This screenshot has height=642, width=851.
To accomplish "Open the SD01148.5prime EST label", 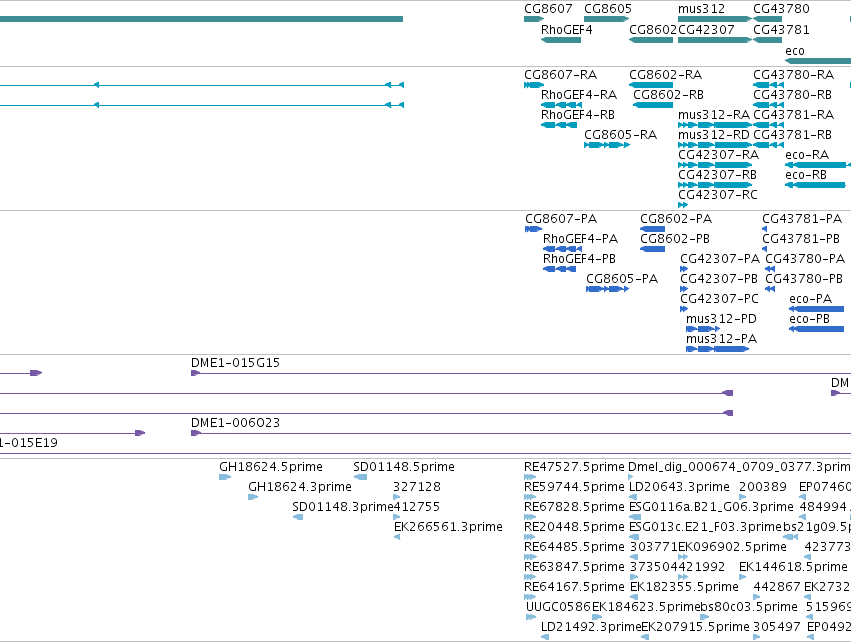I will (404, 467).
